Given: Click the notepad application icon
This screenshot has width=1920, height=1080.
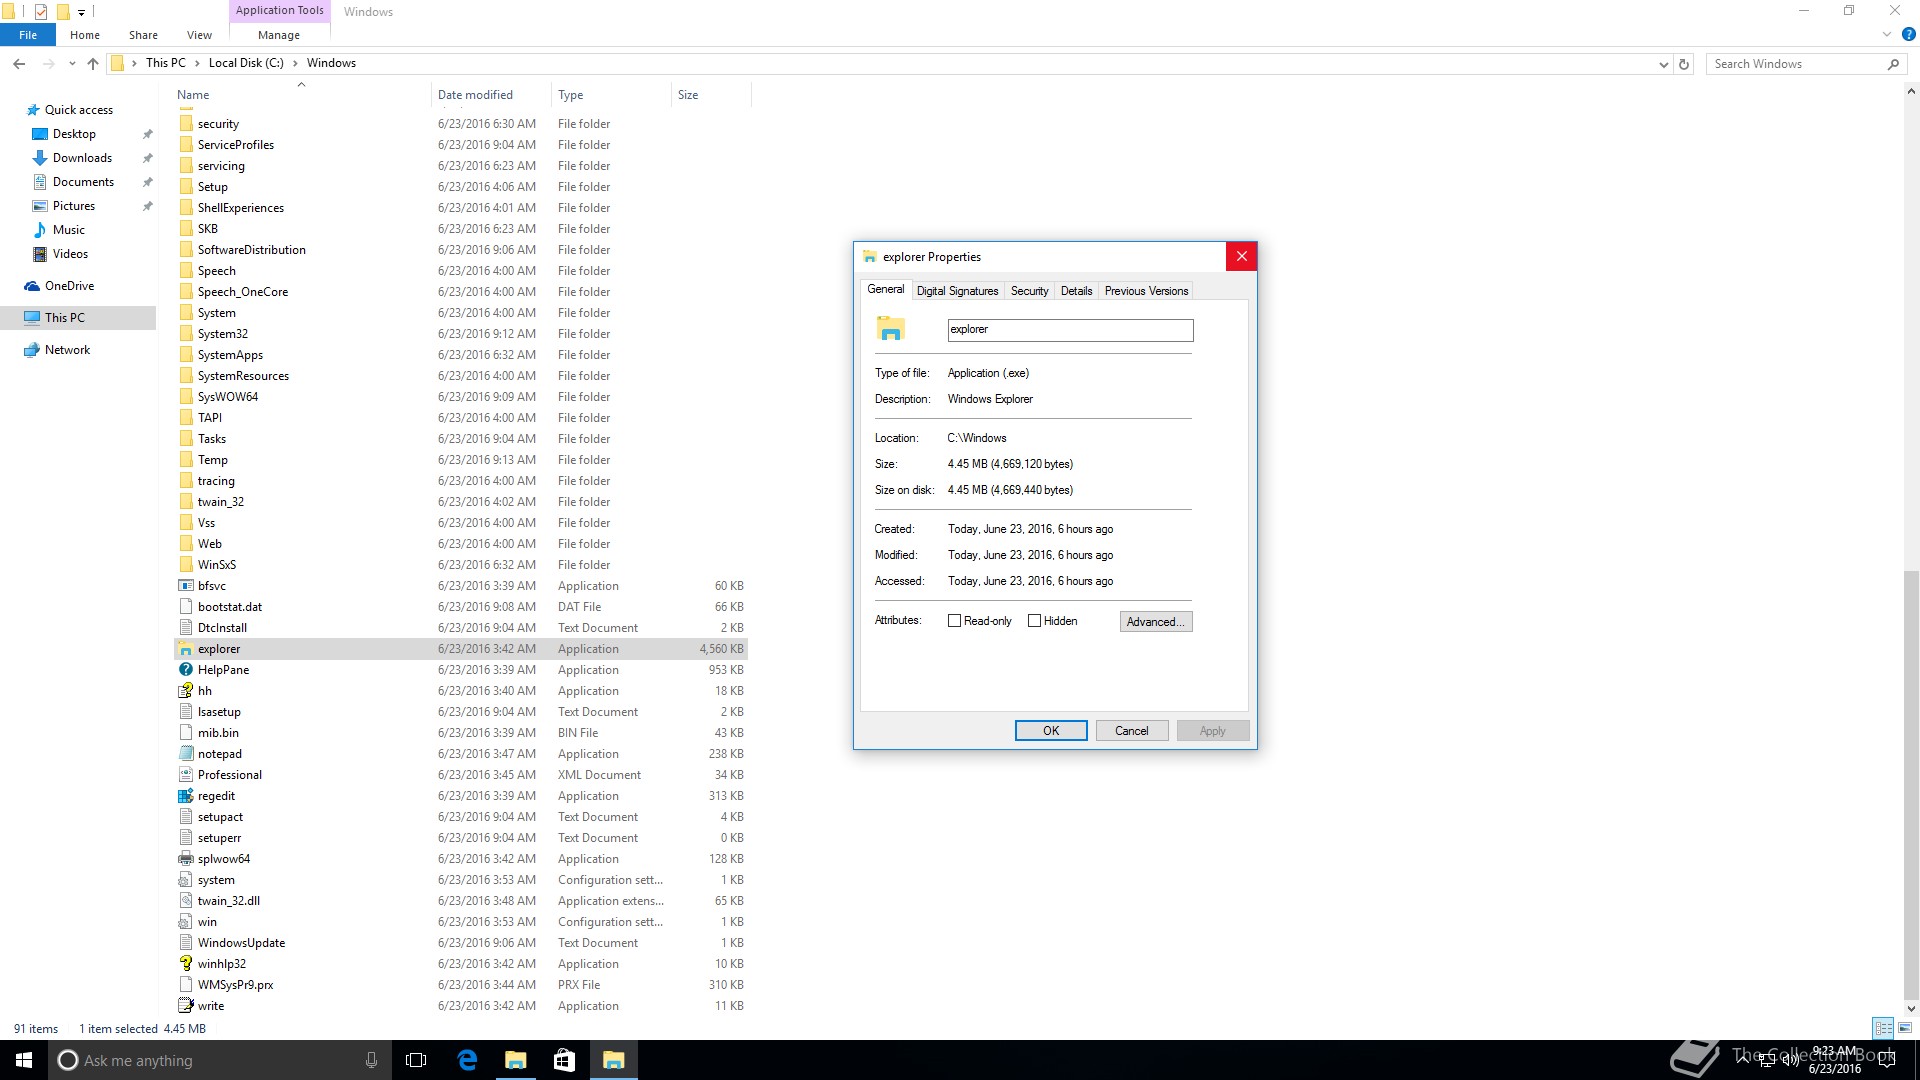Looking at the screenshot, I should pos(185,754).
